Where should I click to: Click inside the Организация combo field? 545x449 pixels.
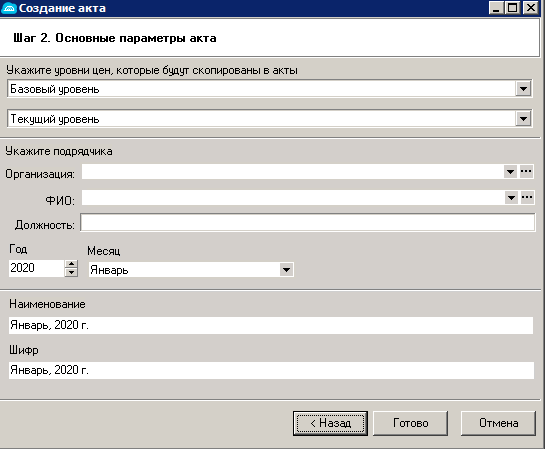coord(293,172)
